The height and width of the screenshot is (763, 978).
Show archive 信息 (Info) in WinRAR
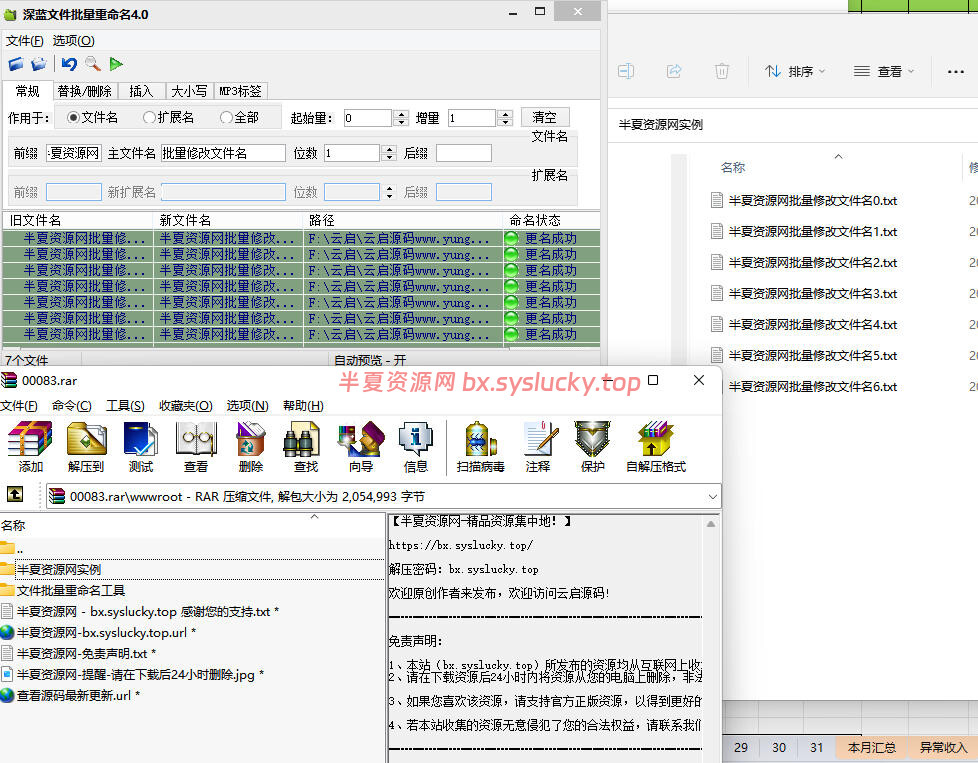pos(415,447)
